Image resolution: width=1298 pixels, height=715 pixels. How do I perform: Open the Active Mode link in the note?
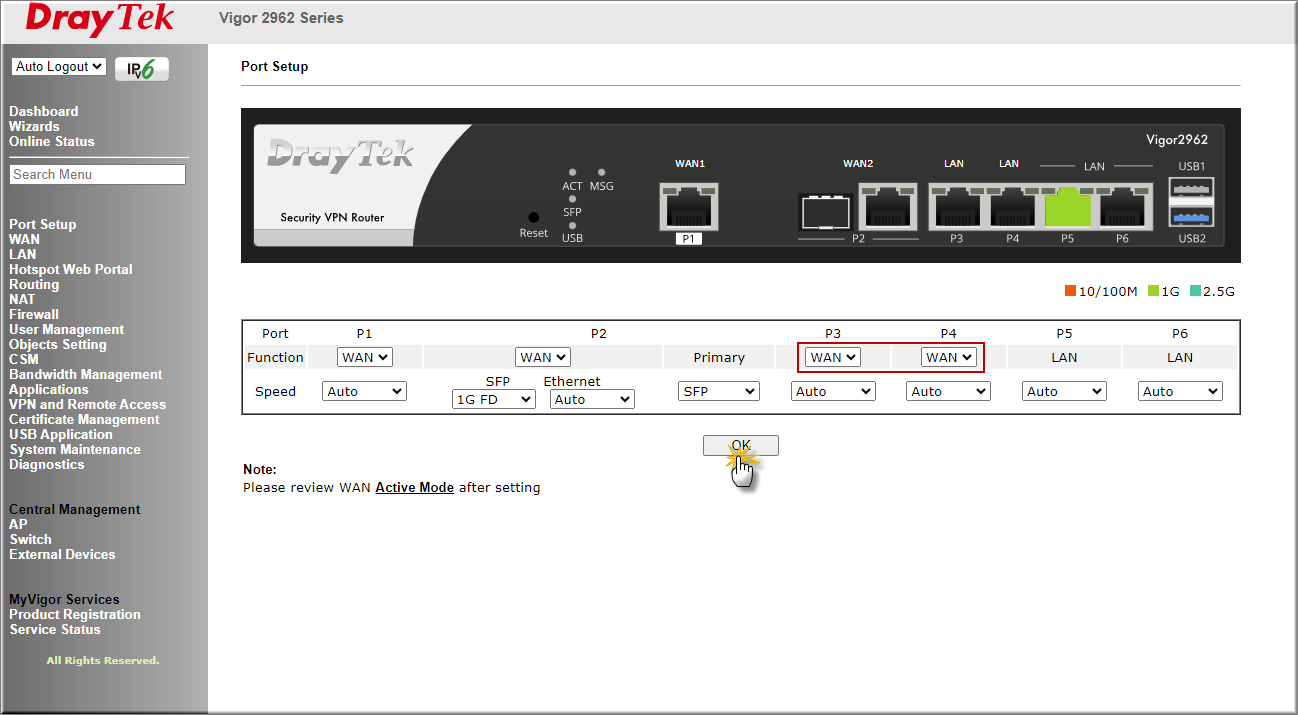click(x=414, y=487)
